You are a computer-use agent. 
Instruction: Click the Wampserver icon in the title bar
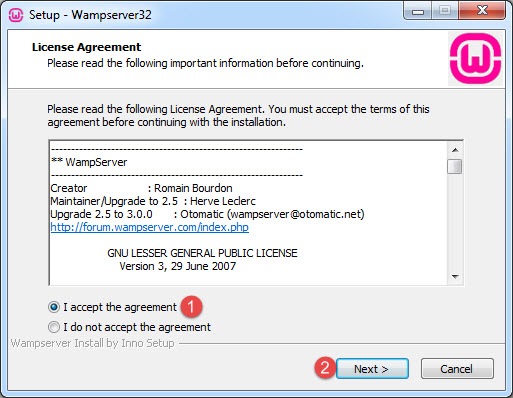(15, 15)
